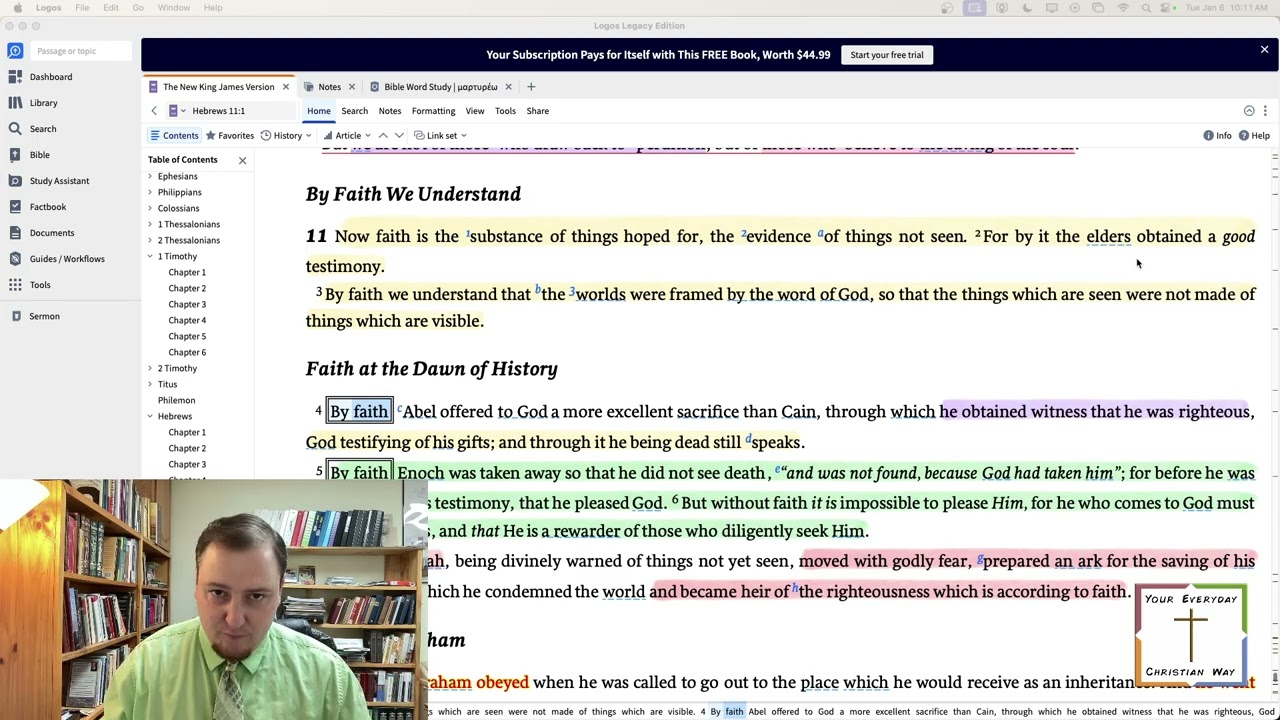1280x720 pixels.
Task: Open the Help menu in macOS menu bar
Action: tap(213, 8)
